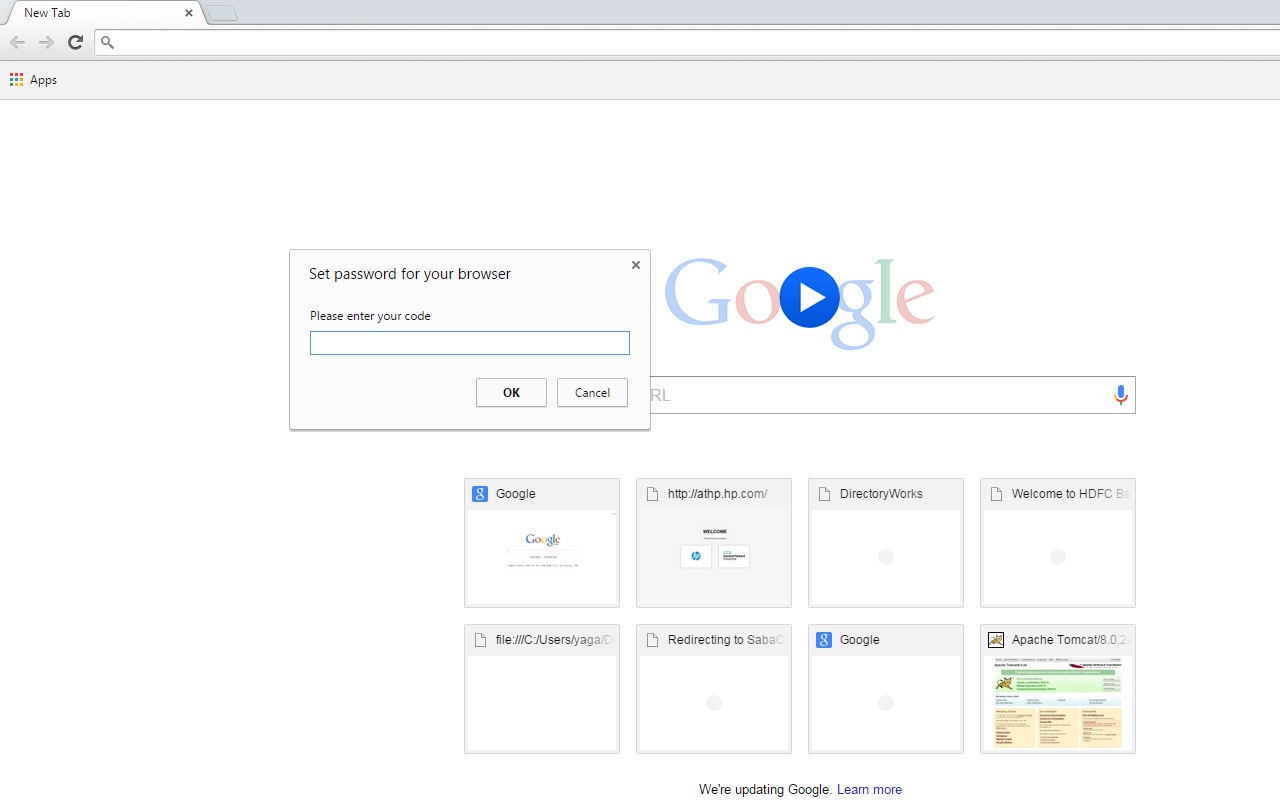The height and width of the screenshot is (800, 1280).
Task: Click the Apache Tomcat favicon
Action: pyautogui.click(x=995, y=639)
